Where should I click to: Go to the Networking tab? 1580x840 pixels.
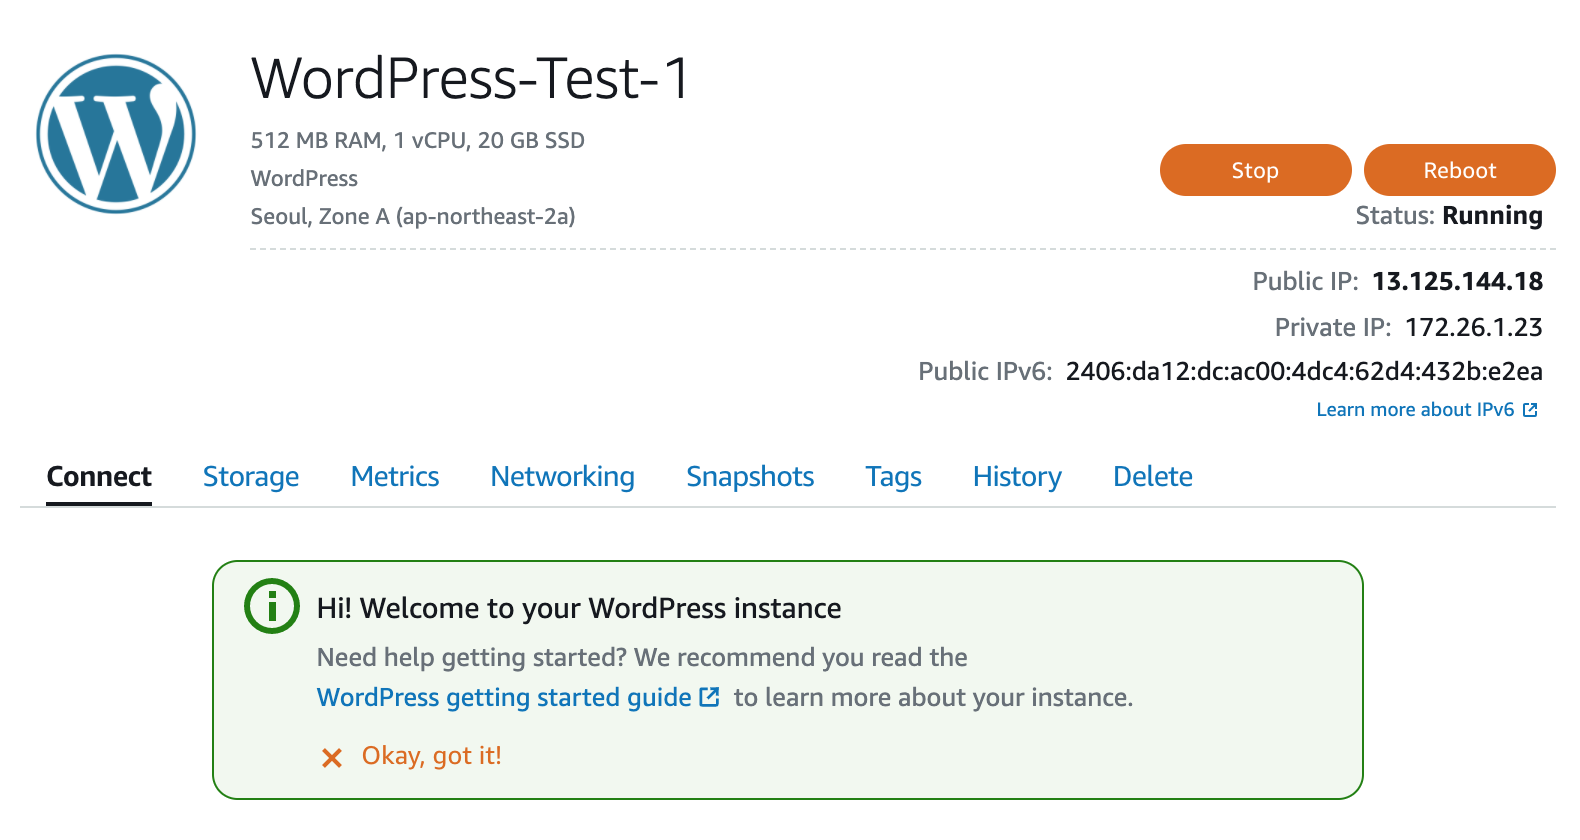pos(563,477)
